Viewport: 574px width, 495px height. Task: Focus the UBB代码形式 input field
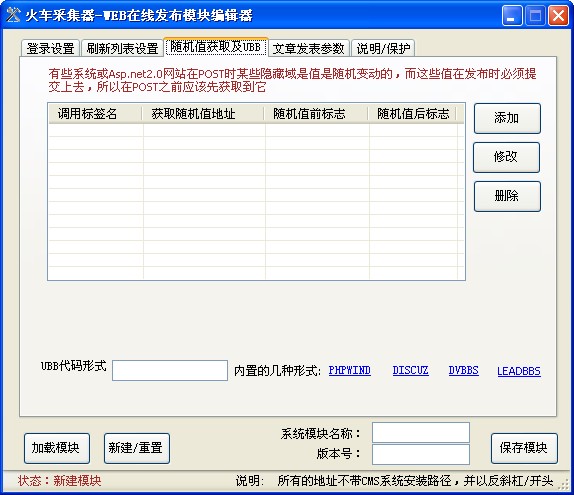point(170,371)
